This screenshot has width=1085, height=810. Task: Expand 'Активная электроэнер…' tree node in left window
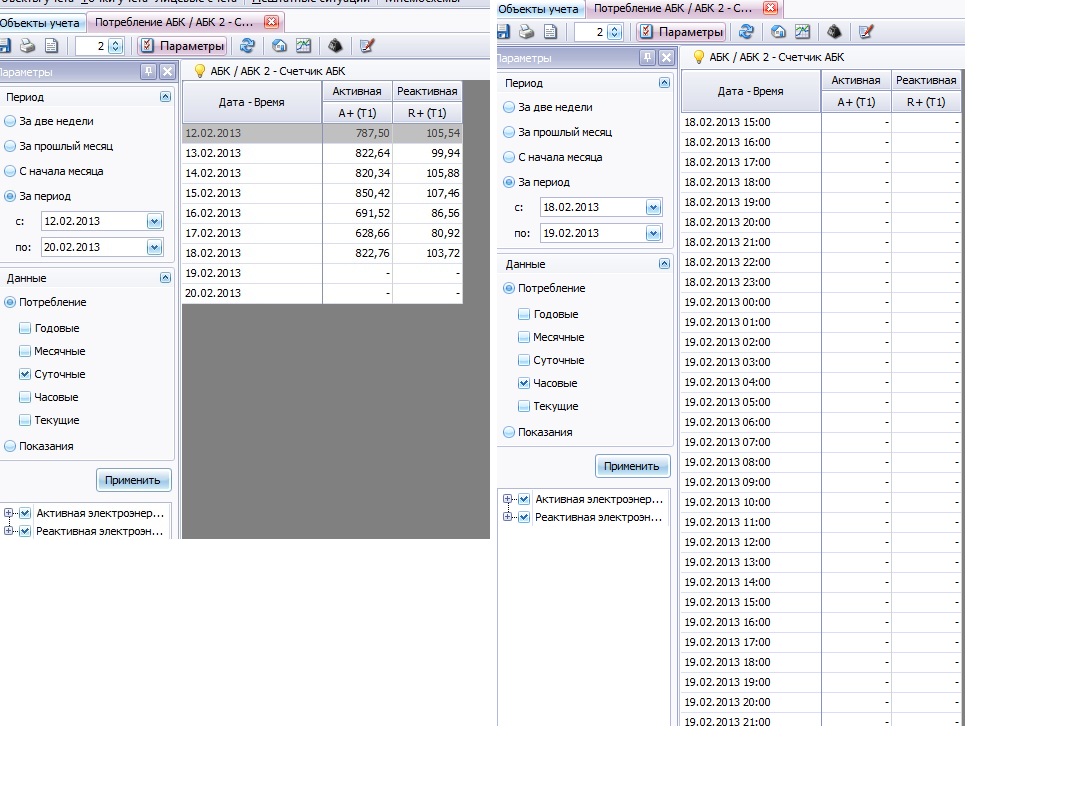pos(8,513)
